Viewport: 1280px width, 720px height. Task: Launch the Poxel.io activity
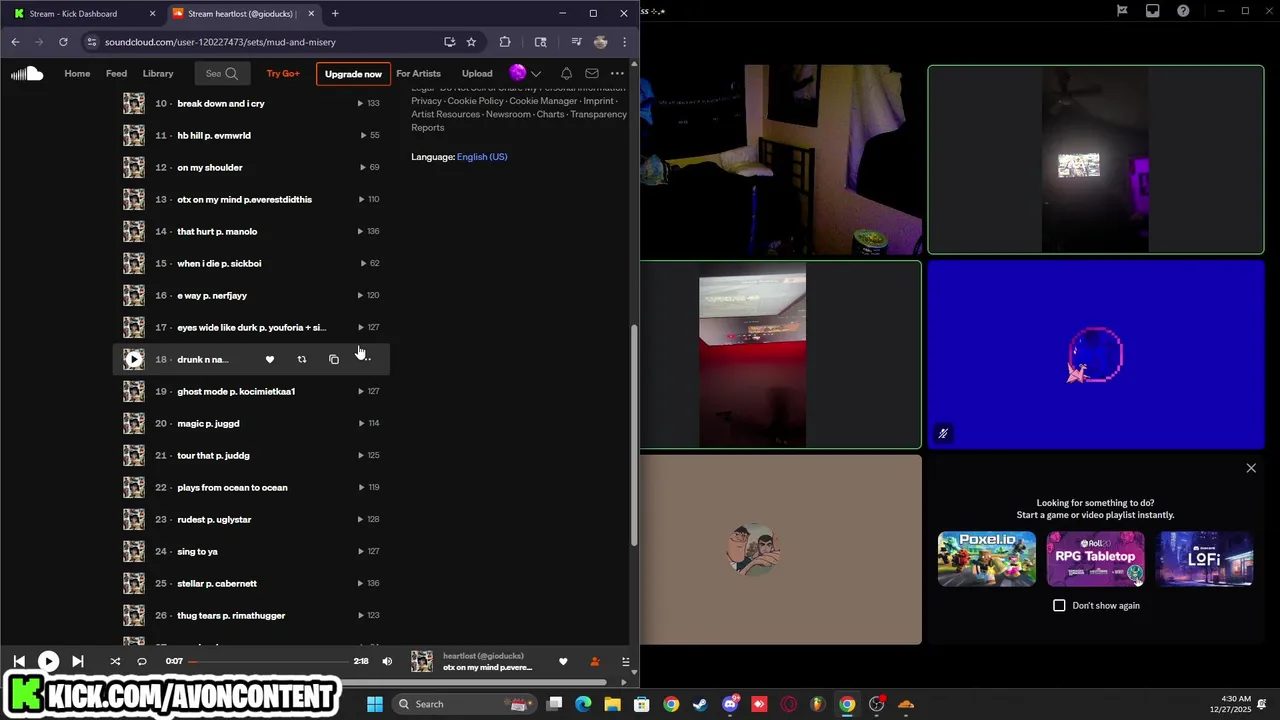click(x=986, y=558)
